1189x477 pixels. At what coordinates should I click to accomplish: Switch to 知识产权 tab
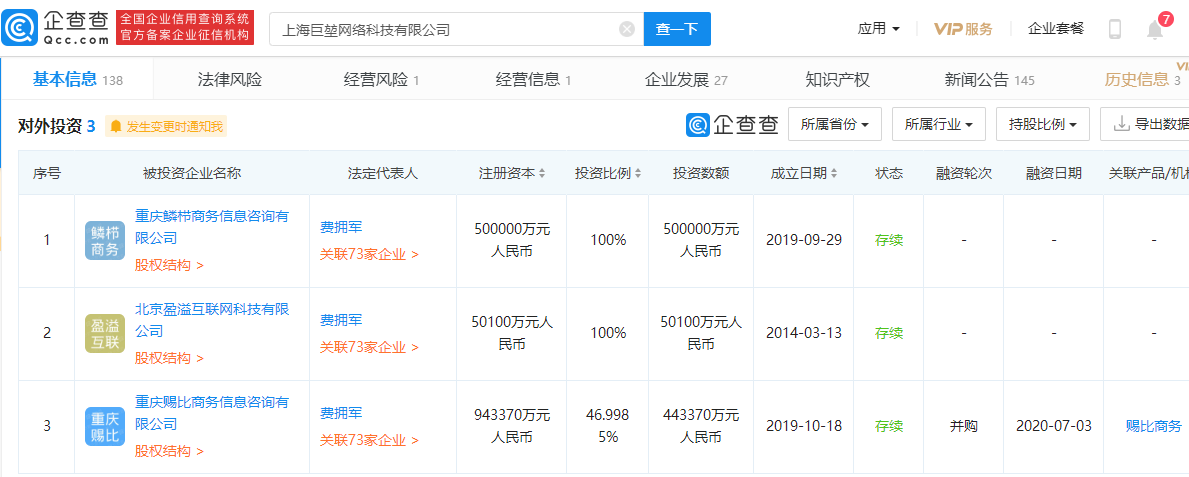[x=837, y=80]
